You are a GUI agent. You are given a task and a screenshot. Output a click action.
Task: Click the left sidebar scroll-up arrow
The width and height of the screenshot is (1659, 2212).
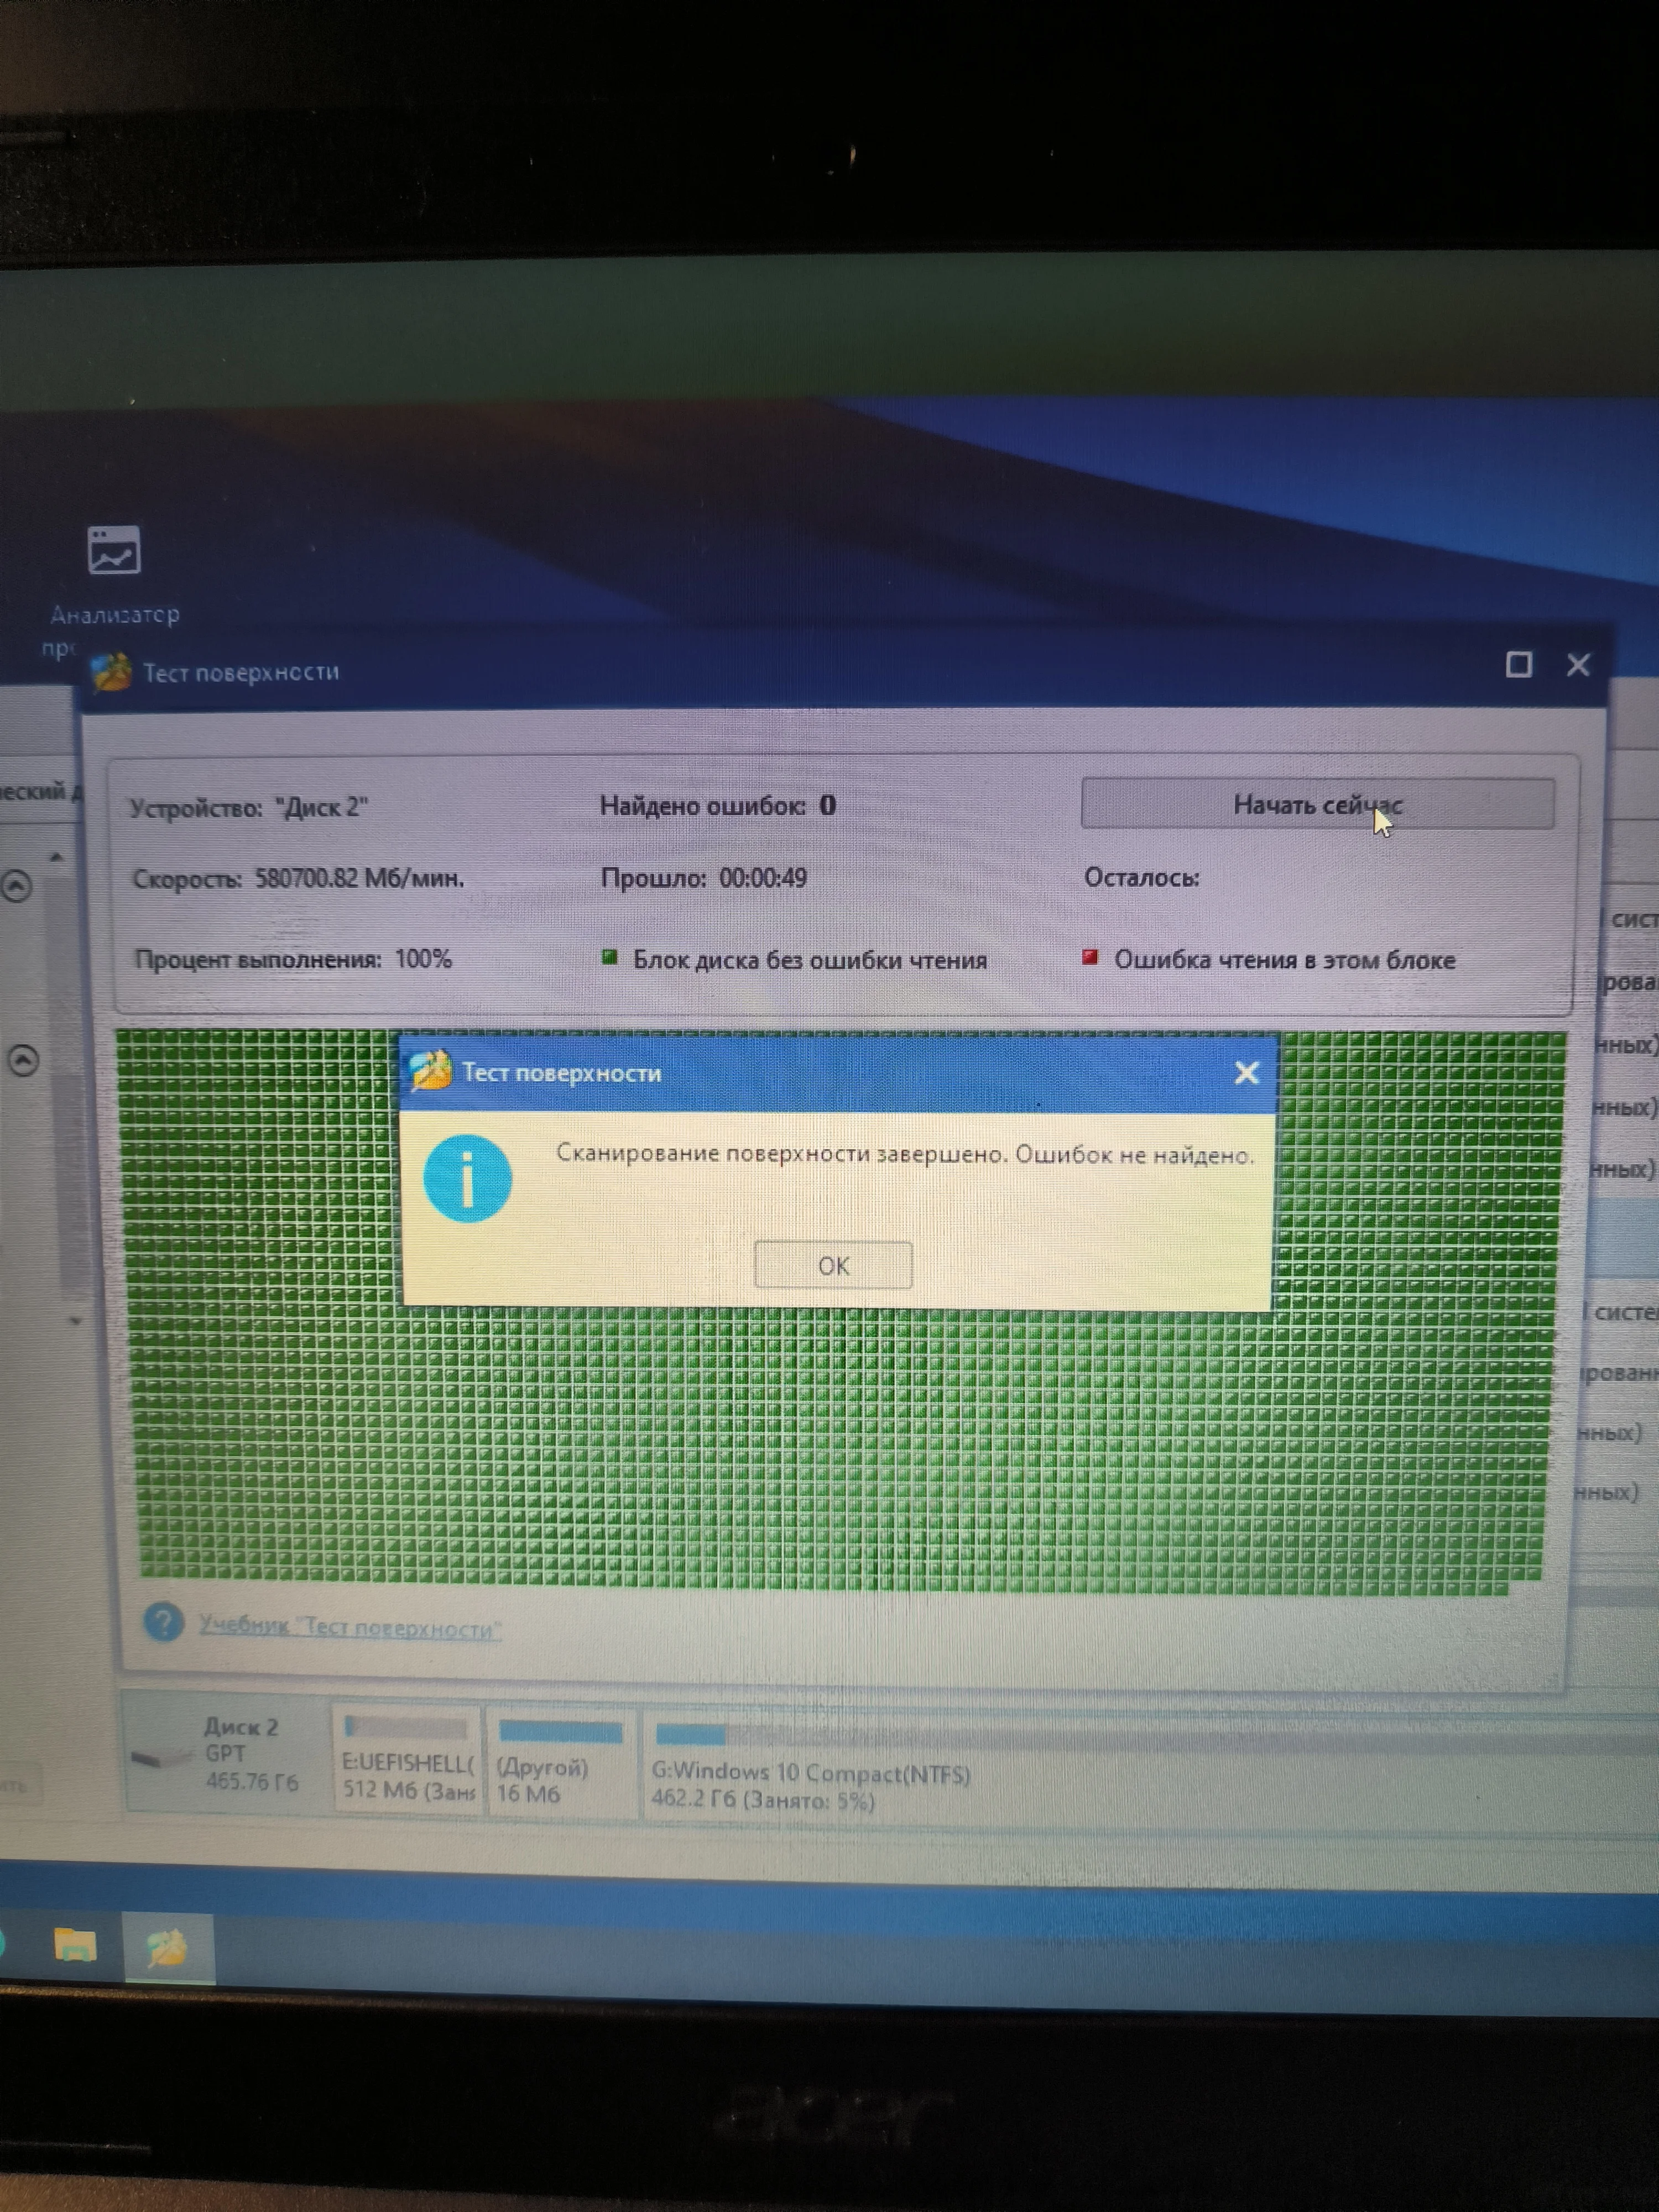[57, 857]
